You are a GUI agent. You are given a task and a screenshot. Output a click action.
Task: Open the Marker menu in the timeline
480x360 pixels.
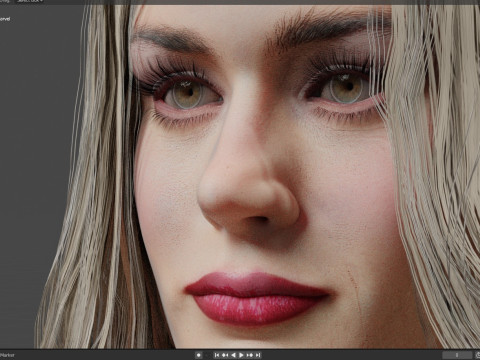tap(7, 355)
